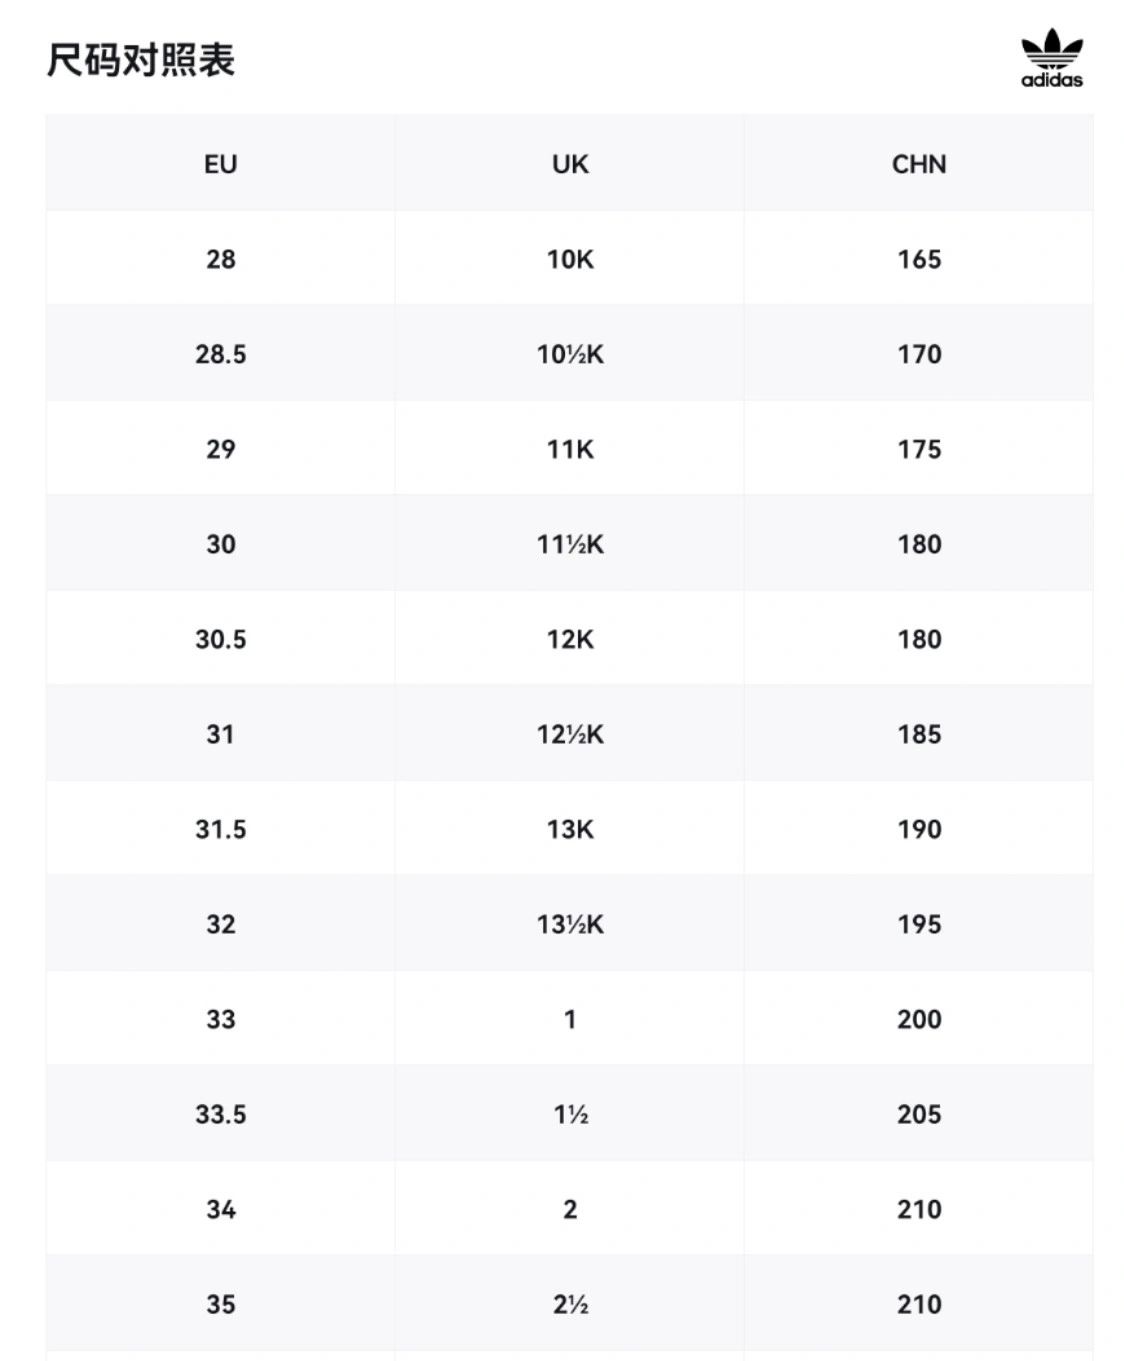
Task: Click the 2½ UK size cell
Action: tap(570, 1304)
